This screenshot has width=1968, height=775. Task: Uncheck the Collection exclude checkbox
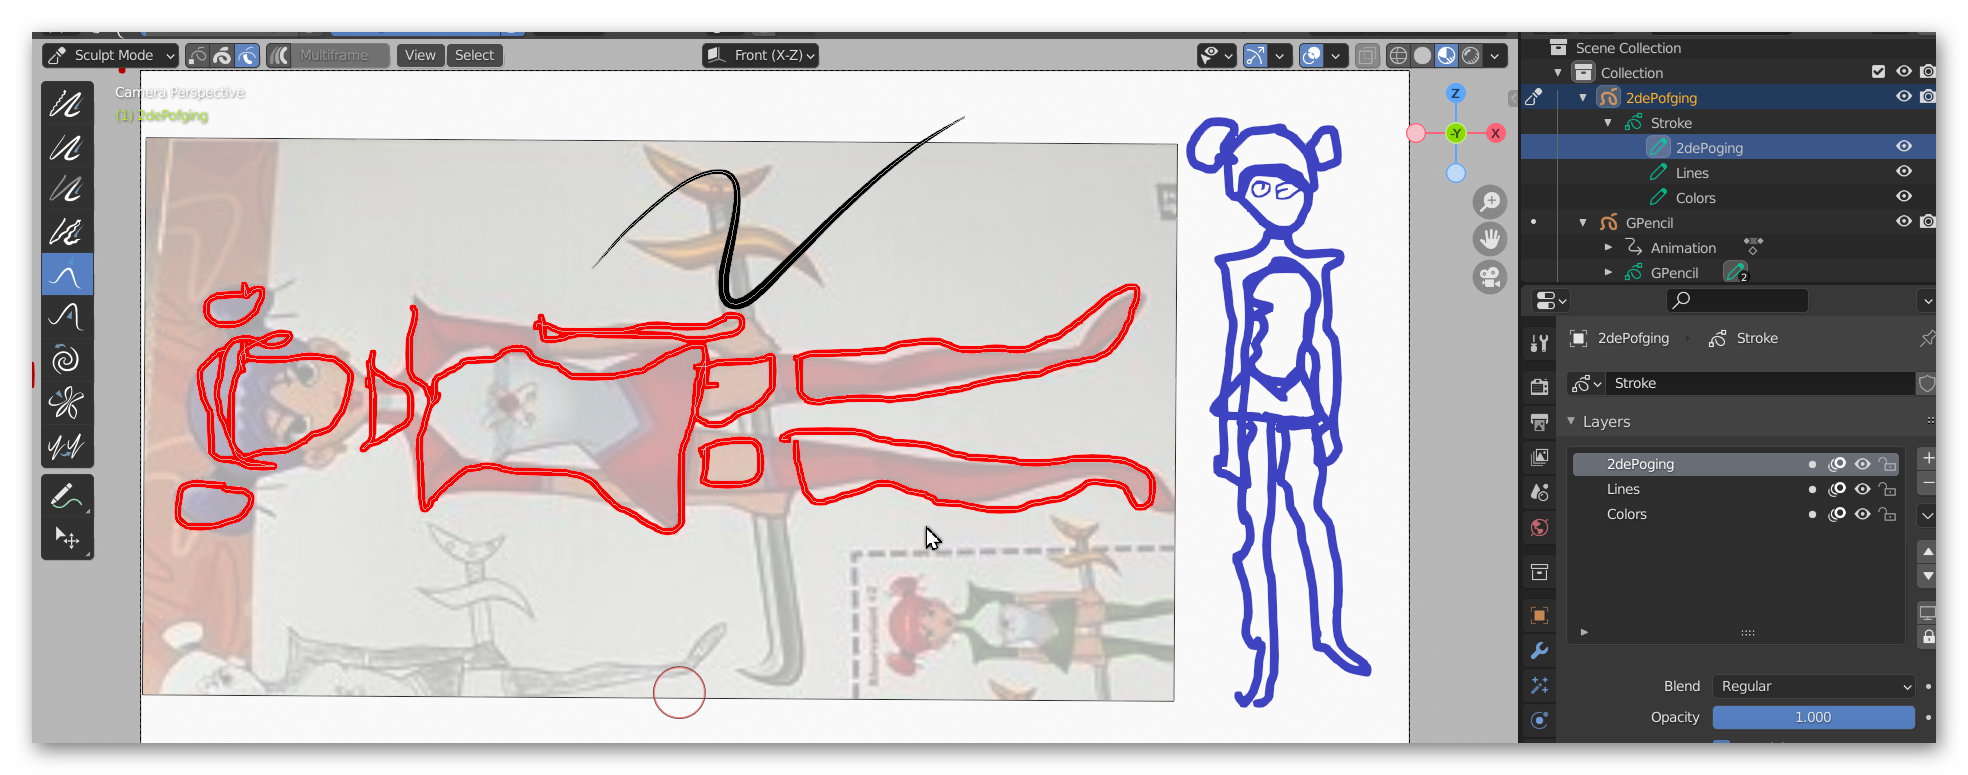click(x=1878, y=72)
